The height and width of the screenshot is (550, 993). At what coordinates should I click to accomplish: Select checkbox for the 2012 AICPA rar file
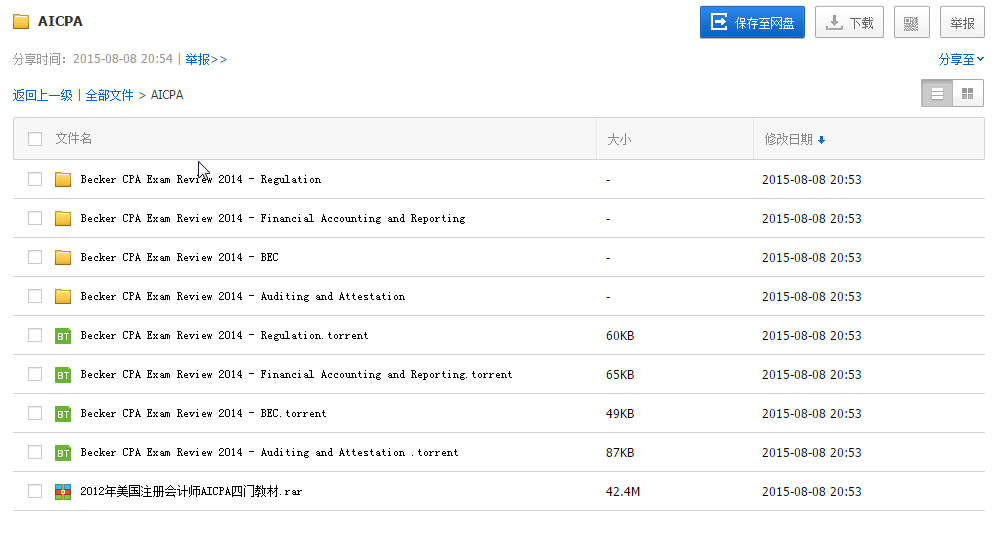[35, 492]
